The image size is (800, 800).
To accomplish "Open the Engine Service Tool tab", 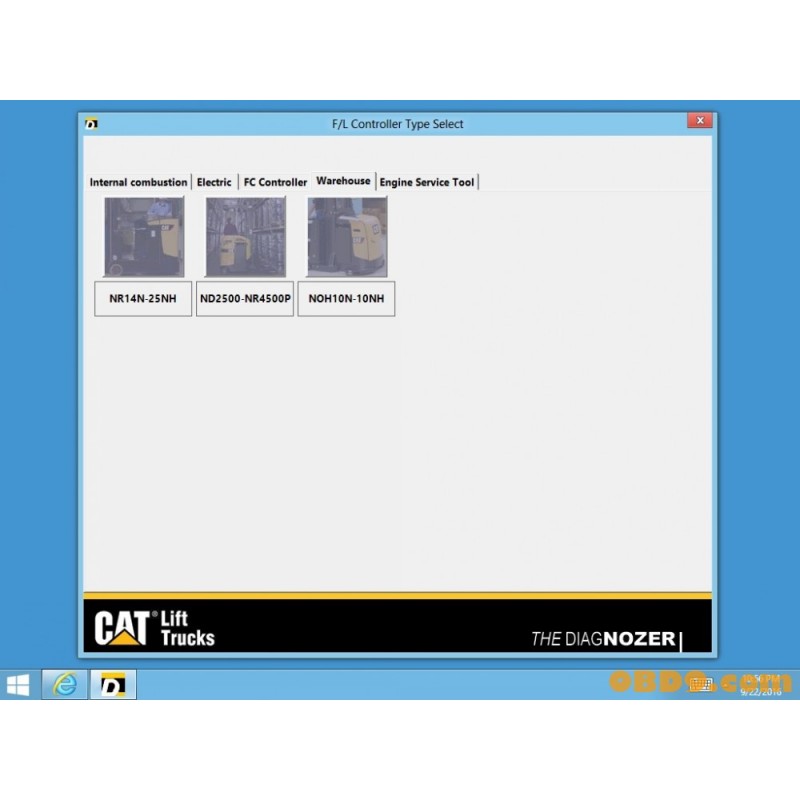I will click(x=427, y=182).
